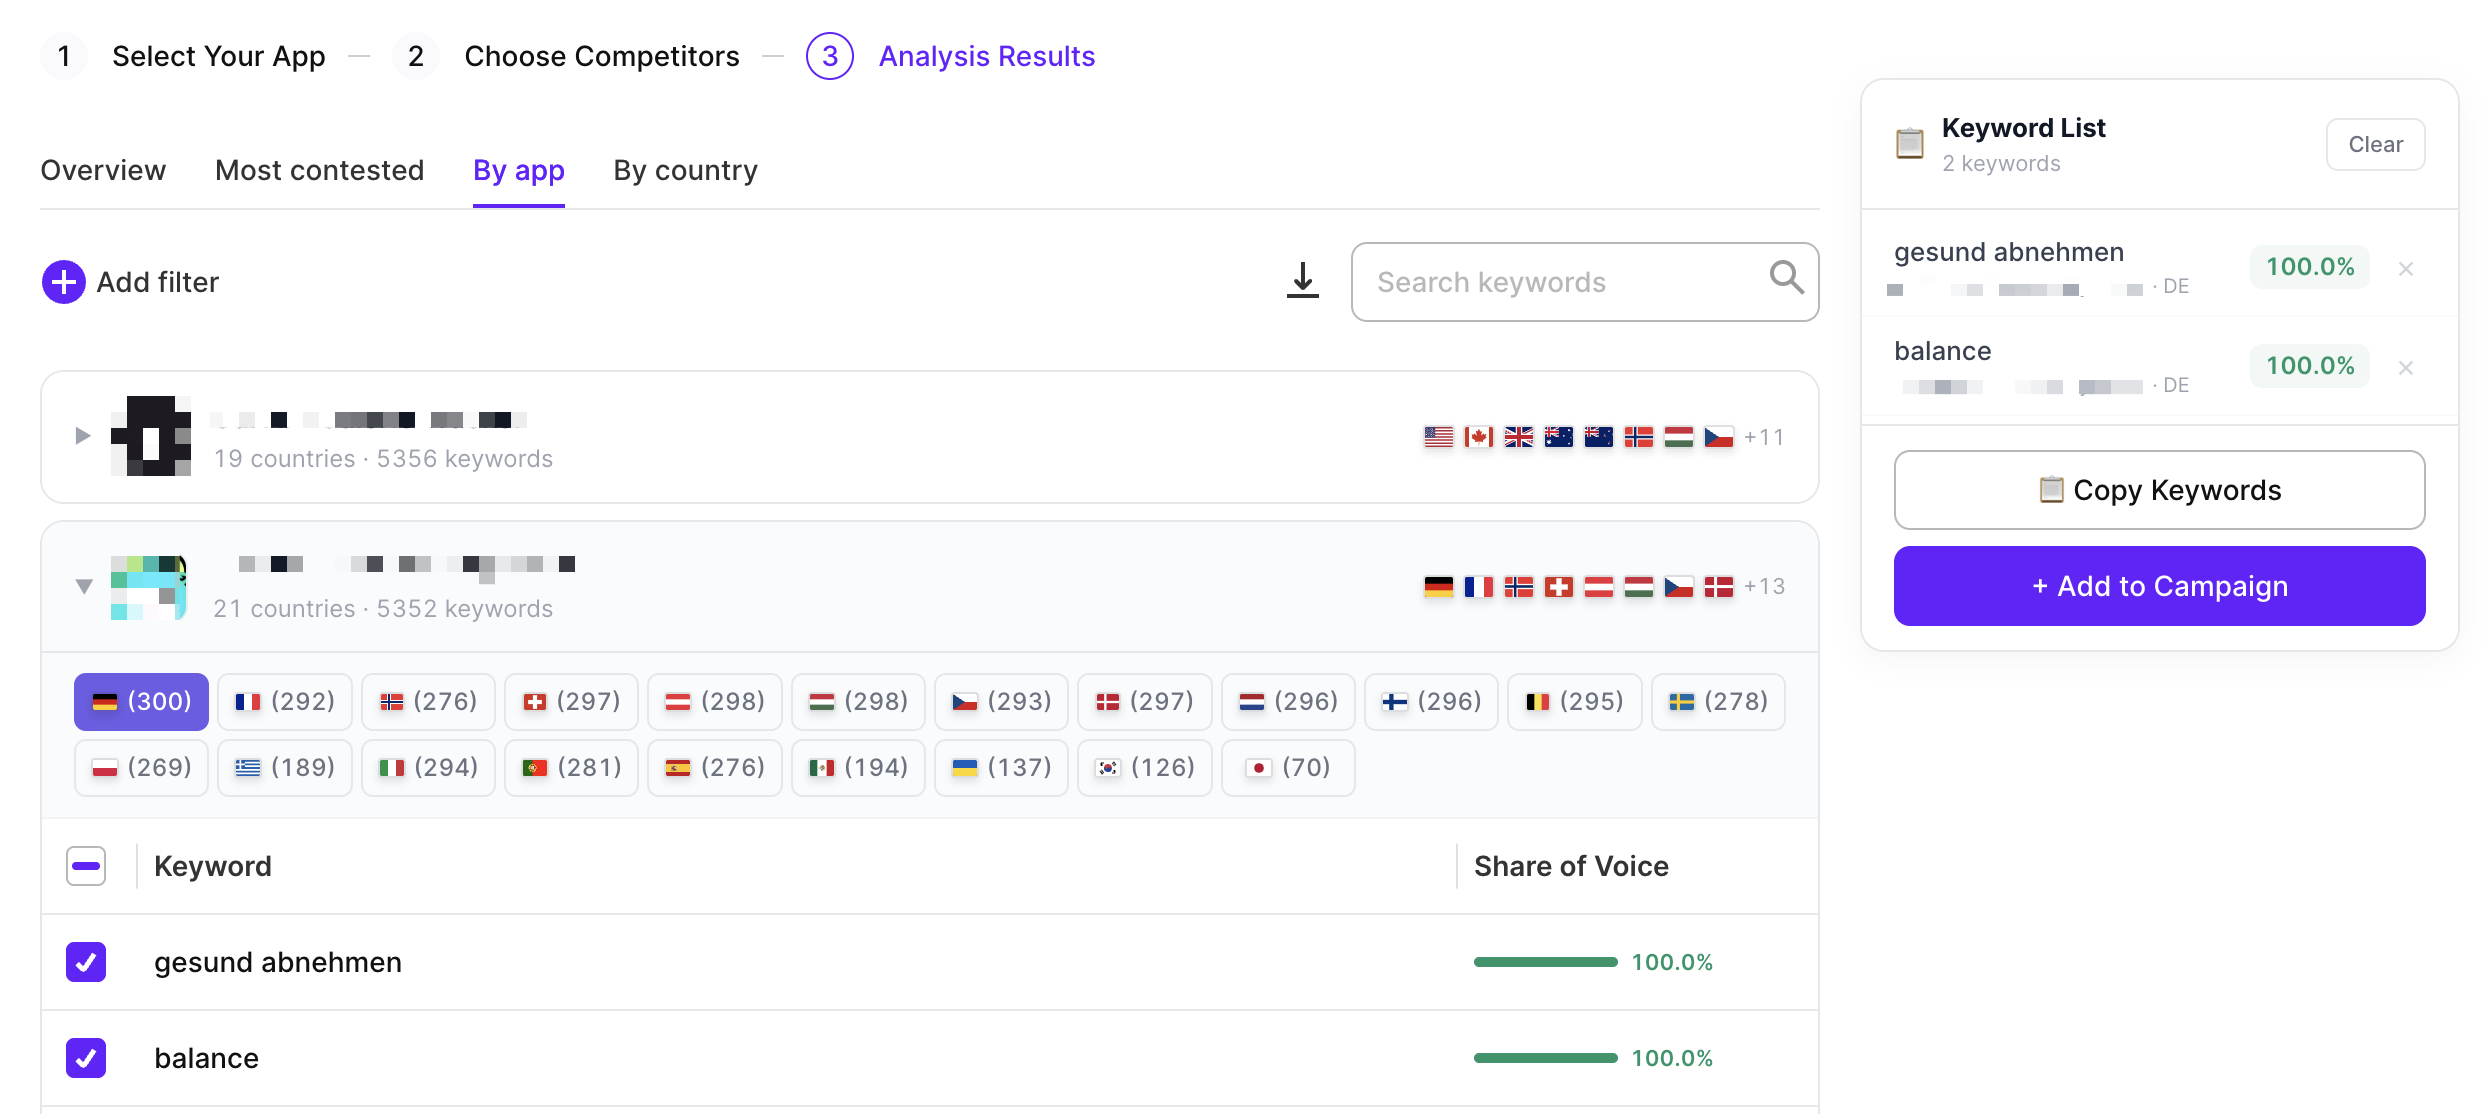Switch to the By country tab
This screenshot has width=2492, height=1114.
tap(685, 170)
